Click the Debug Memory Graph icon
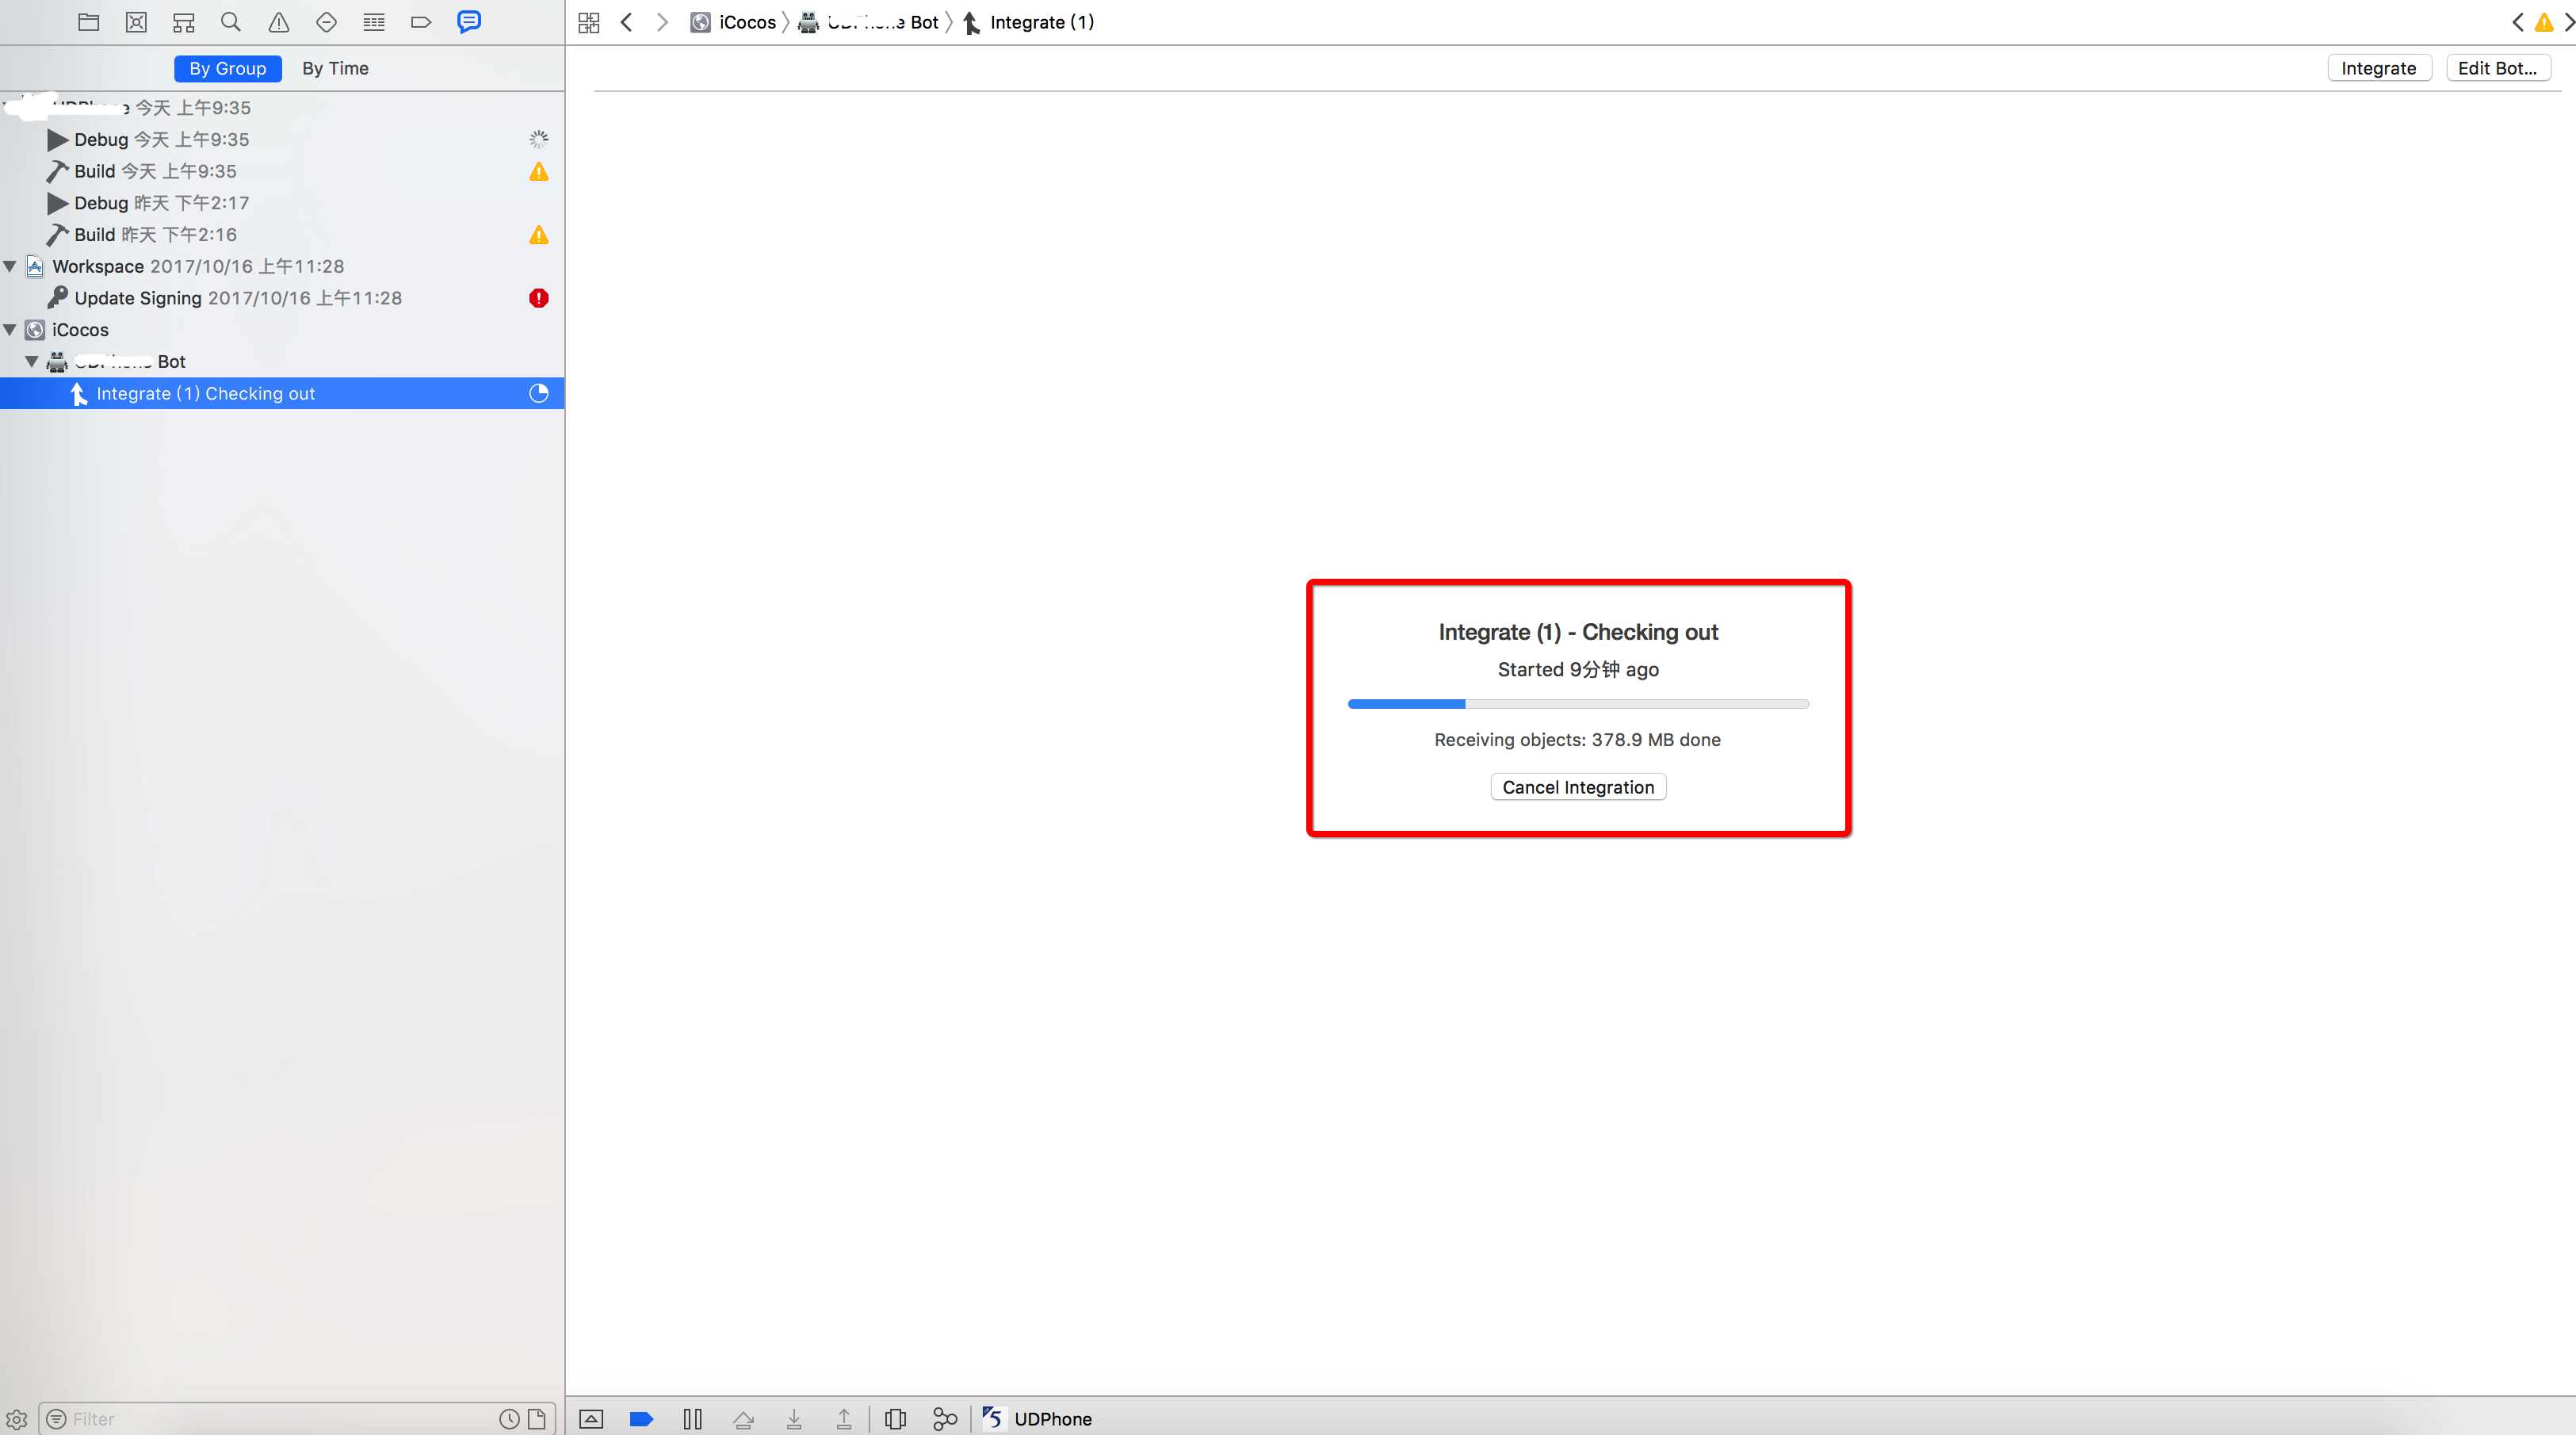The width and height of the screenshot is (2576, 1435). [944, 1418]
